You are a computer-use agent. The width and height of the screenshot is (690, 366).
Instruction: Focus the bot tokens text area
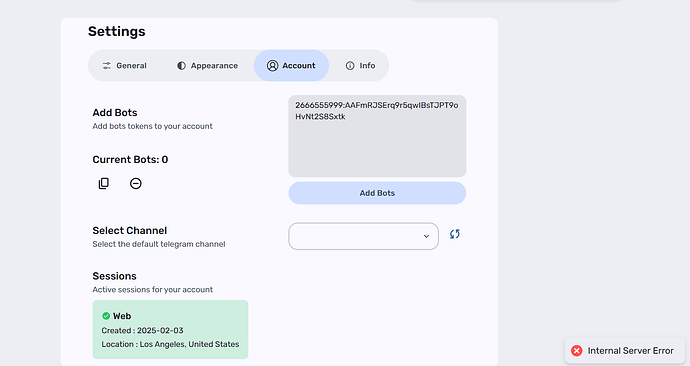pos(377,136)
